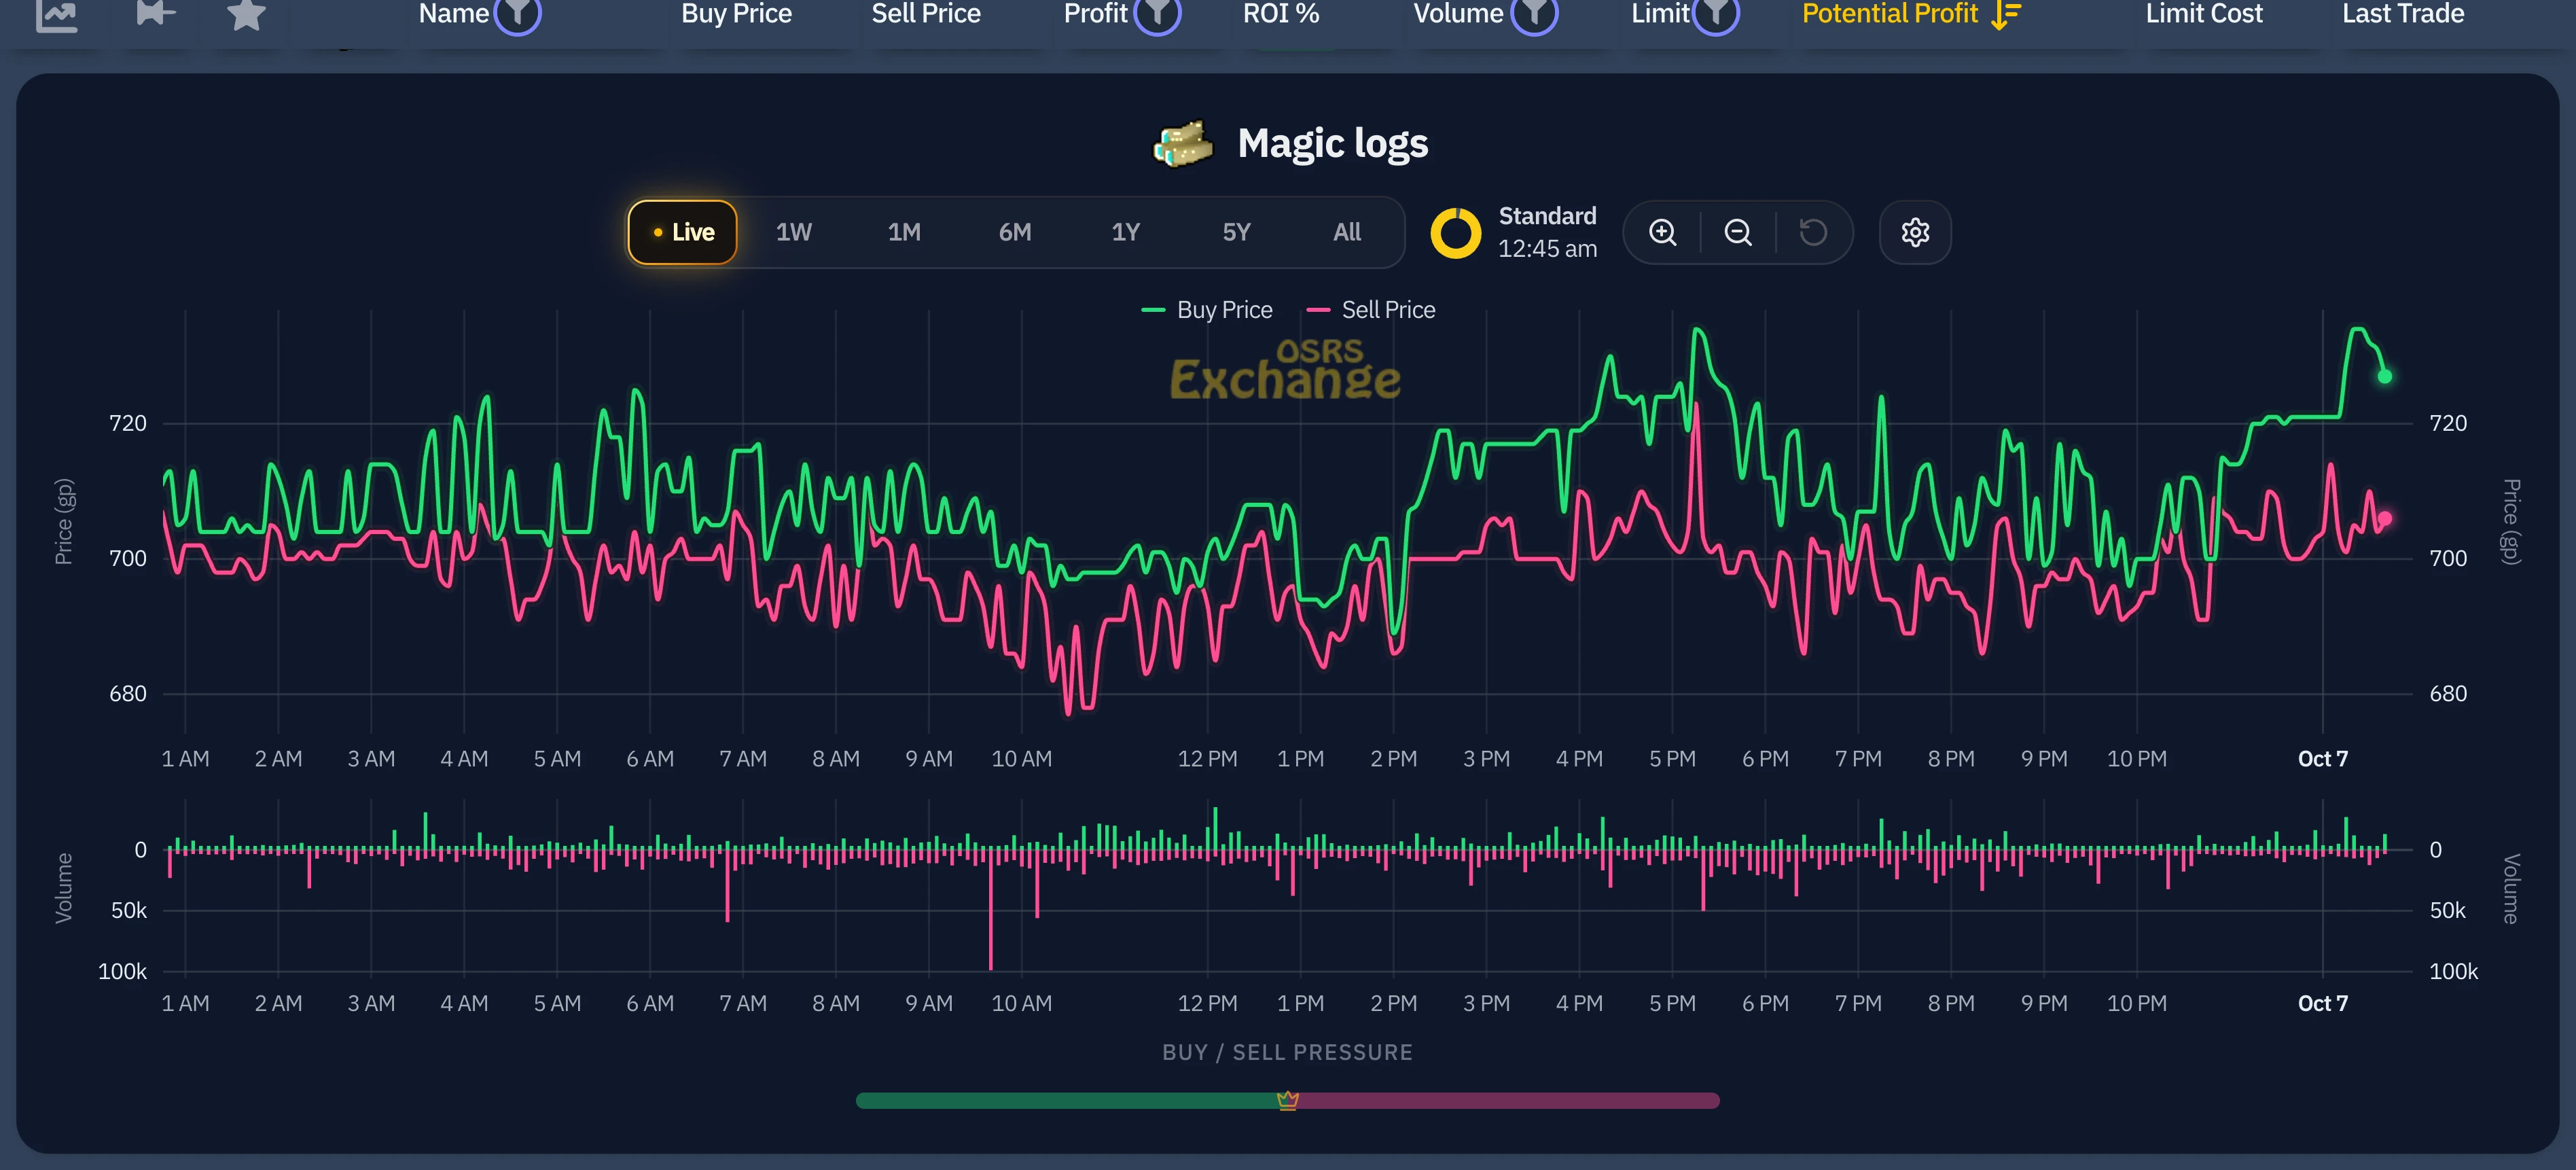Viewport: 2576px width, 1170px height.
Task: Click the Magic logs title
Action: 1333,144
